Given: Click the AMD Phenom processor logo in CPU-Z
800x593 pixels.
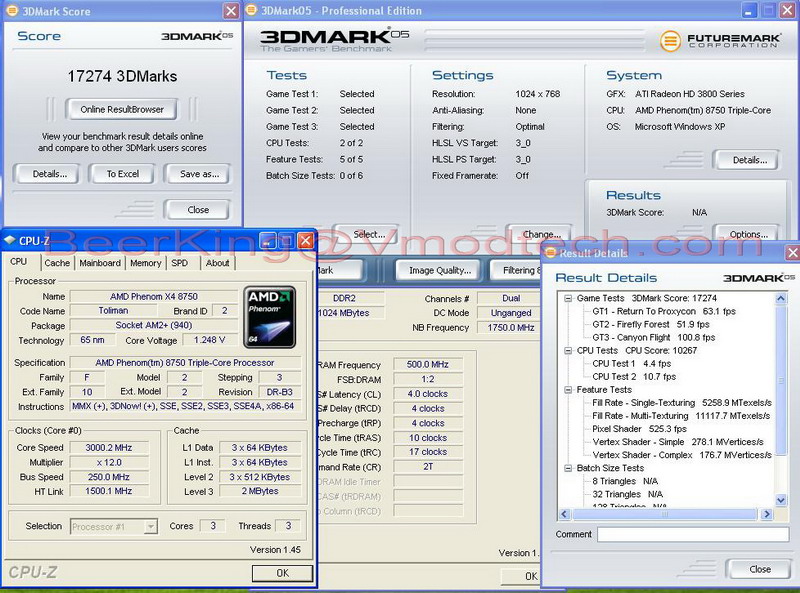Looking at the screenshot, I should point(270,317).
